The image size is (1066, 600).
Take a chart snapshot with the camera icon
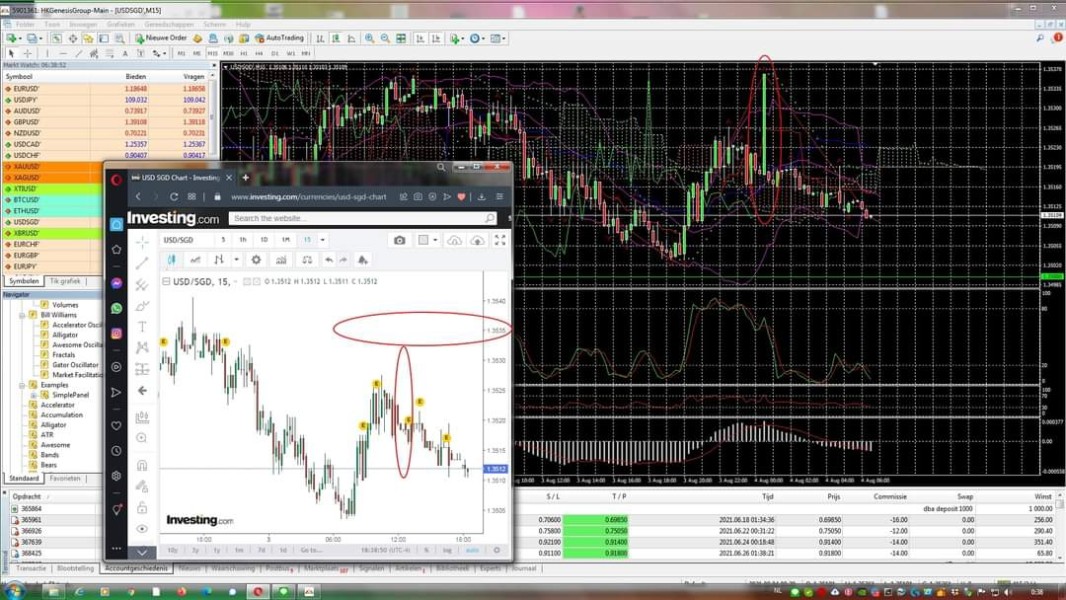tap(400, 240)
